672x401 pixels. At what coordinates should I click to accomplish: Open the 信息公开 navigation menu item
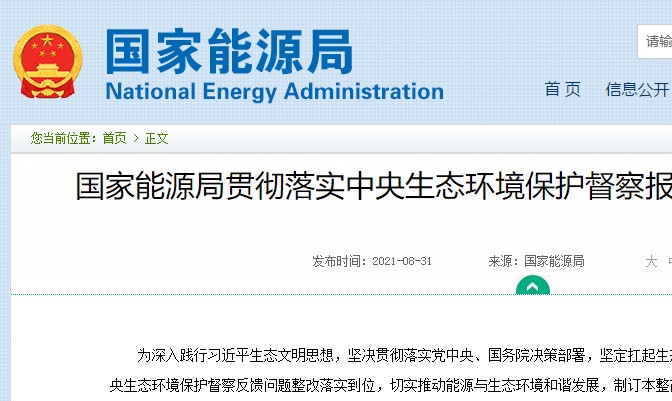637,90
